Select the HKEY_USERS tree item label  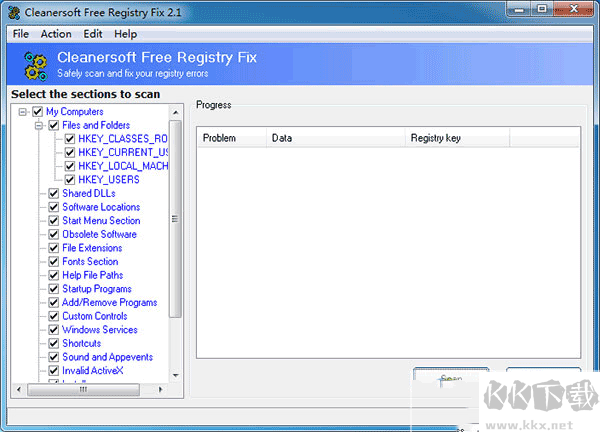(109, 179)
